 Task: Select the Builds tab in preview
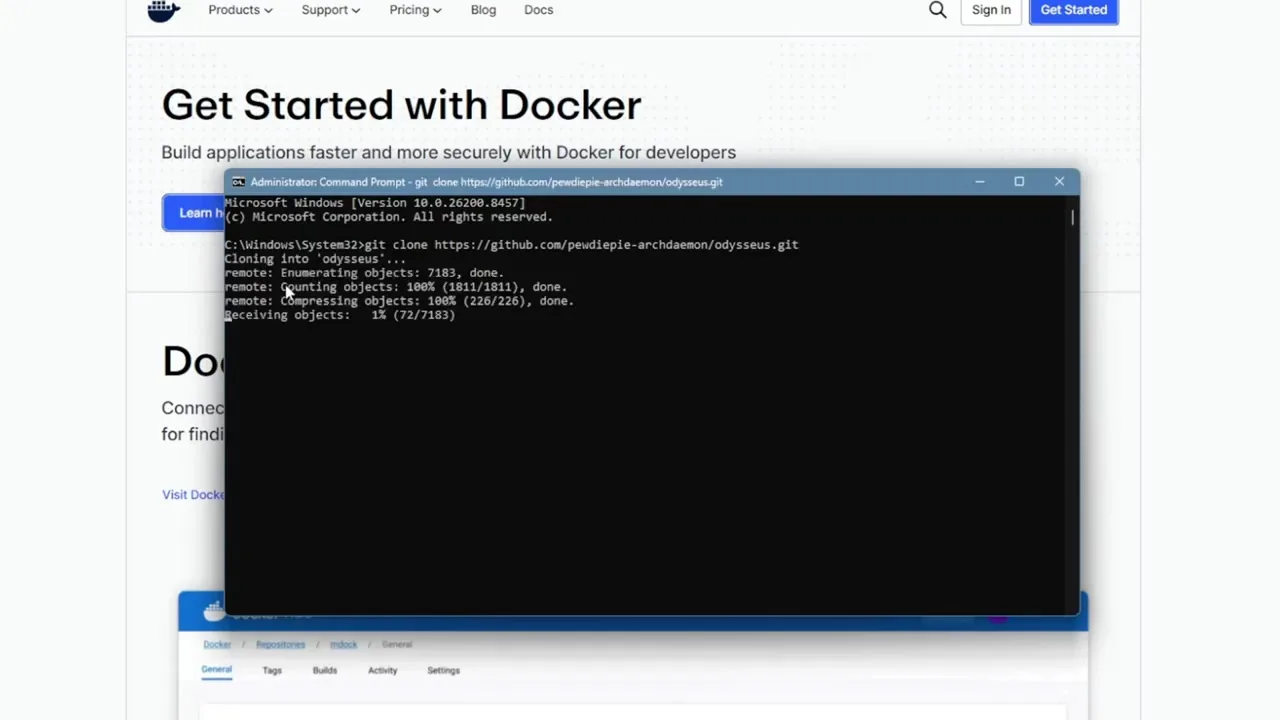tap(325, 670)
